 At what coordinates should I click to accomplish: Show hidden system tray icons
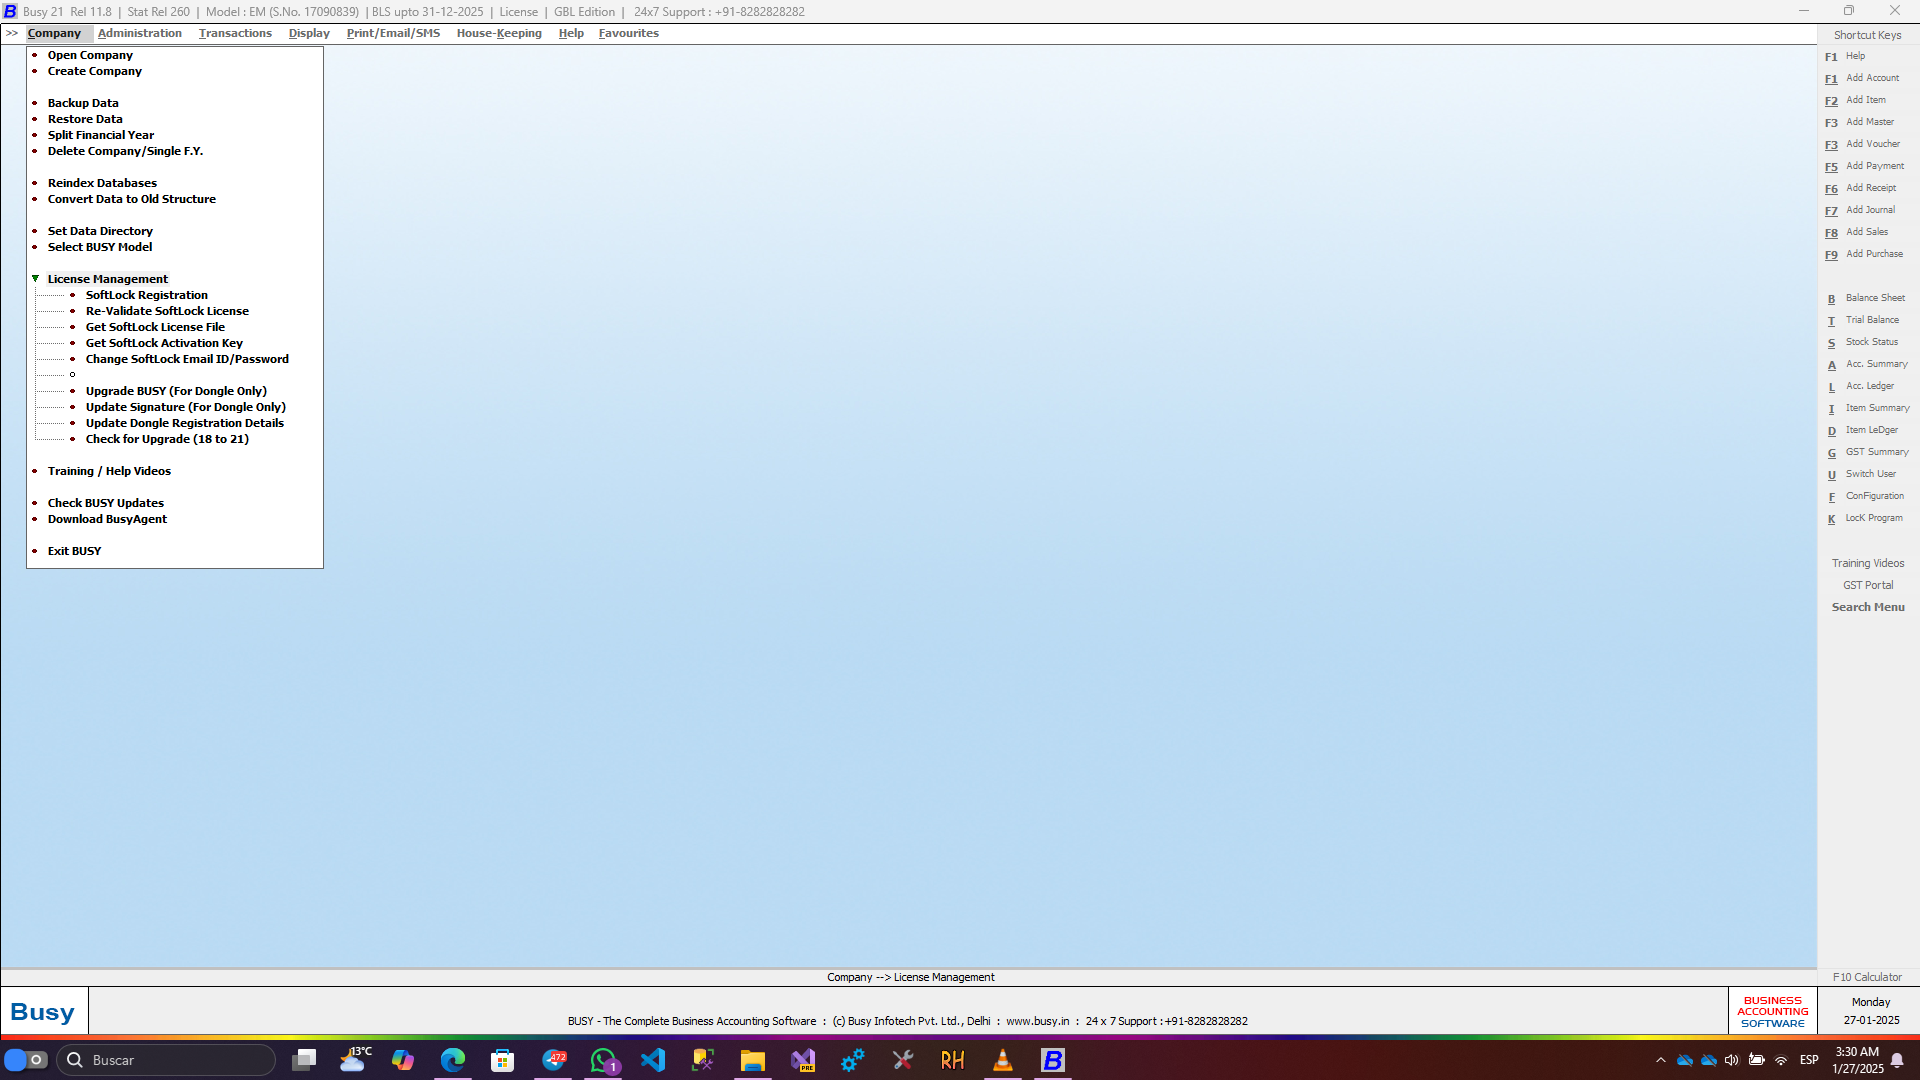[1661, 1060]
